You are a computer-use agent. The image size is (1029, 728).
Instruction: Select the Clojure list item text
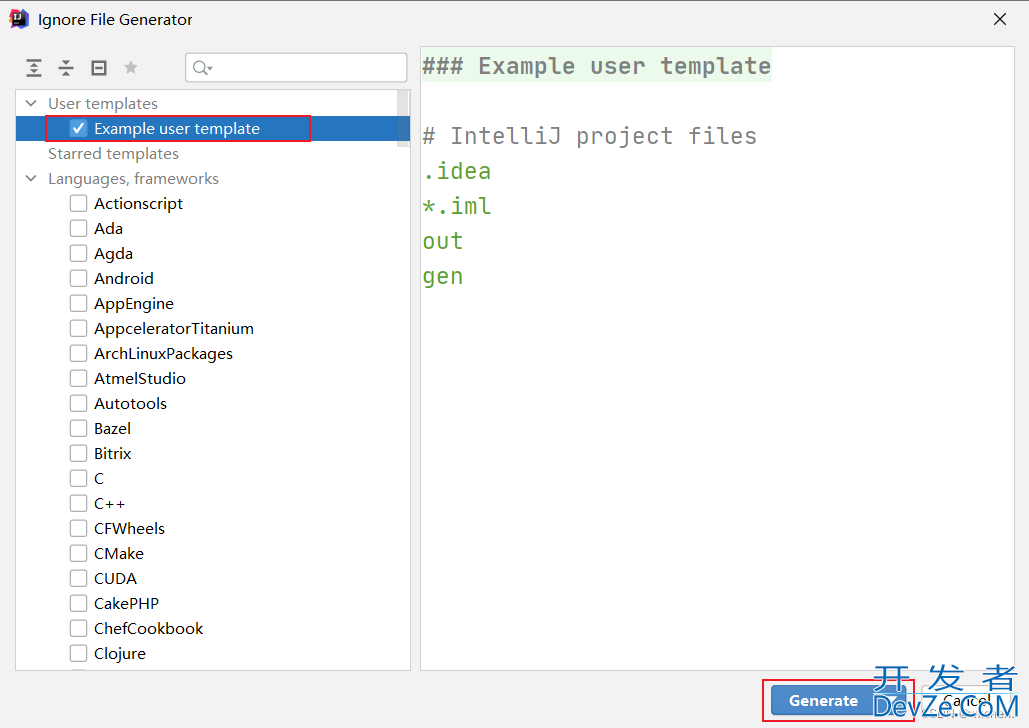tap(119, 654)
